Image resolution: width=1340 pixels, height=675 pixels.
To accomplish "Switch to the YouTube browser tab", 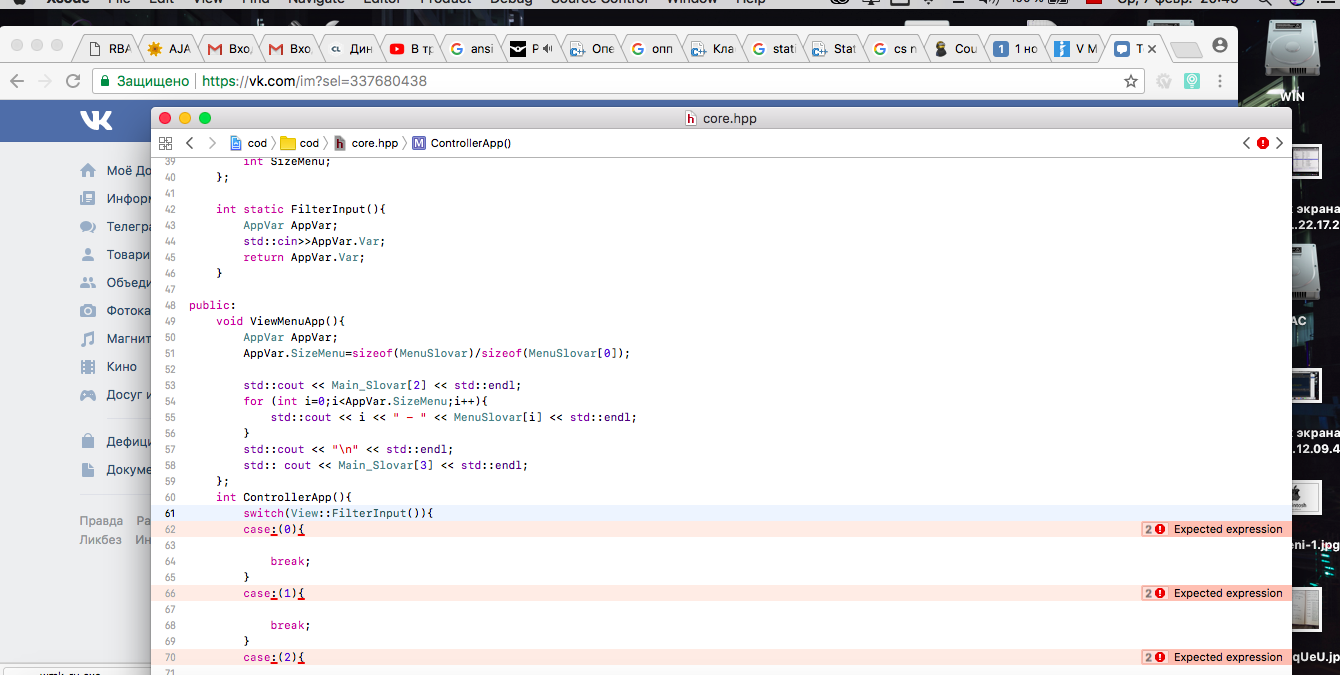I will 411,48.
